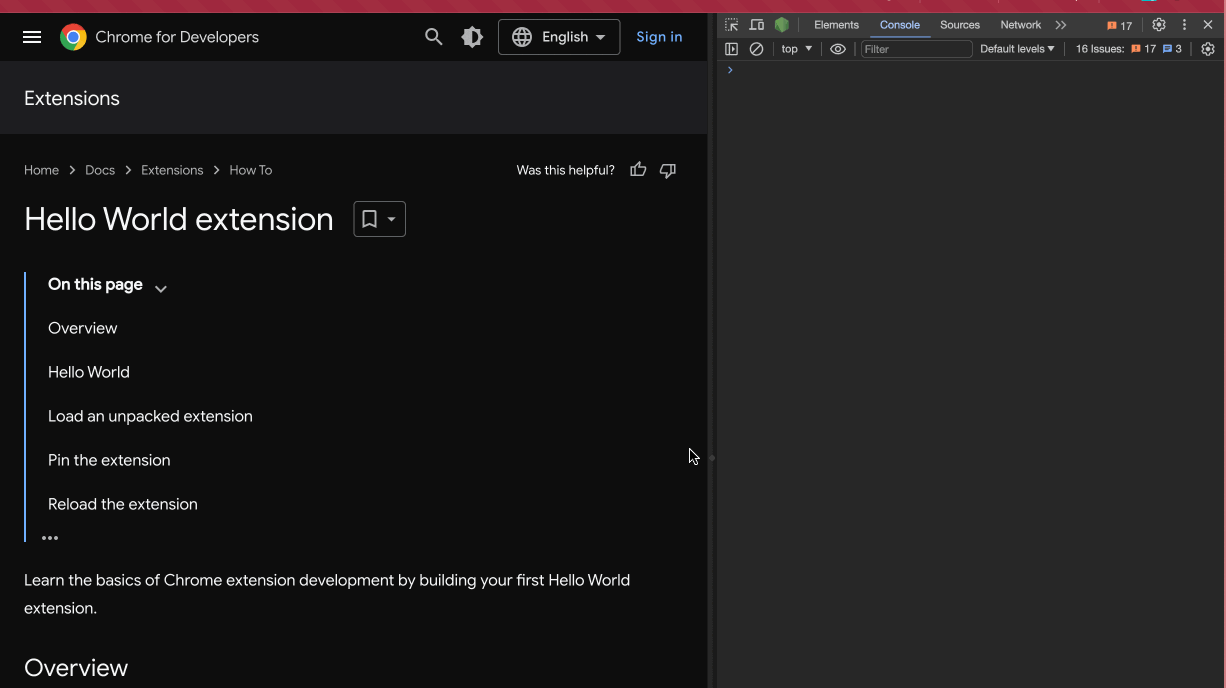Give a thumbs up to 'Was this helpful'
Image resolution: width=1226 pixels, height=688 pixels.
(x=638, y=170)
